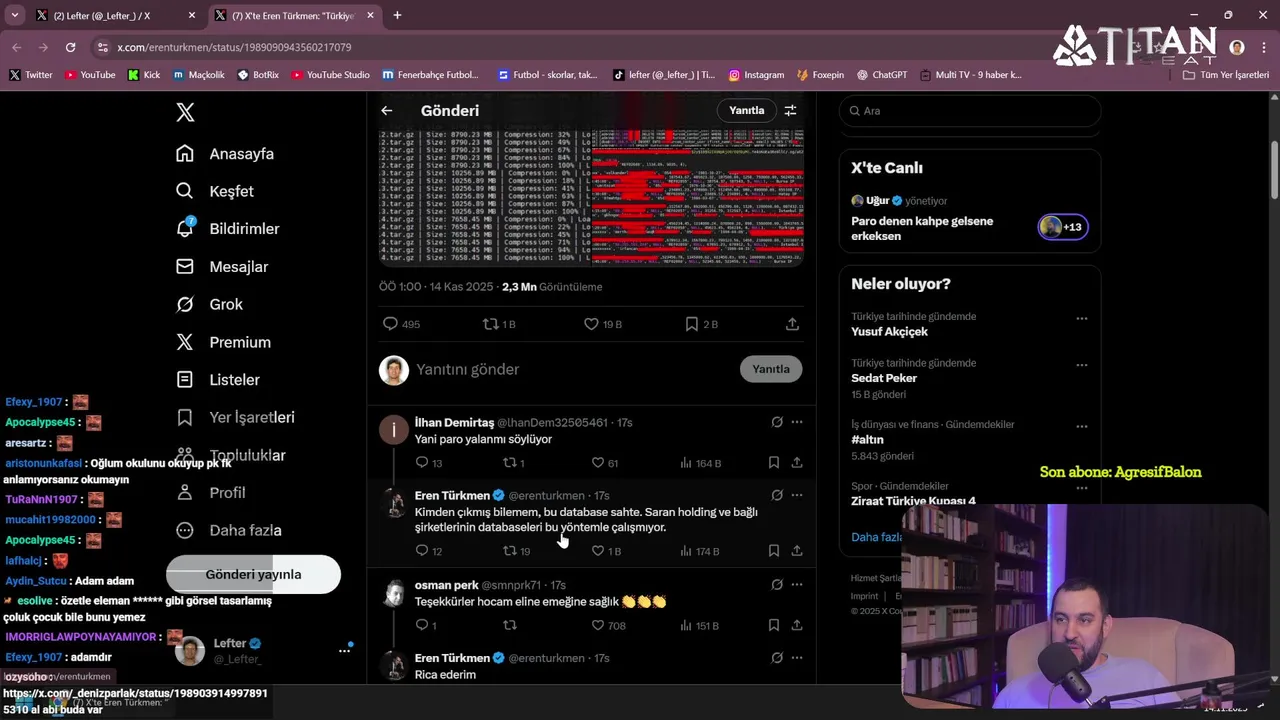Open the #altın trending topic

[x=867, y=440]
